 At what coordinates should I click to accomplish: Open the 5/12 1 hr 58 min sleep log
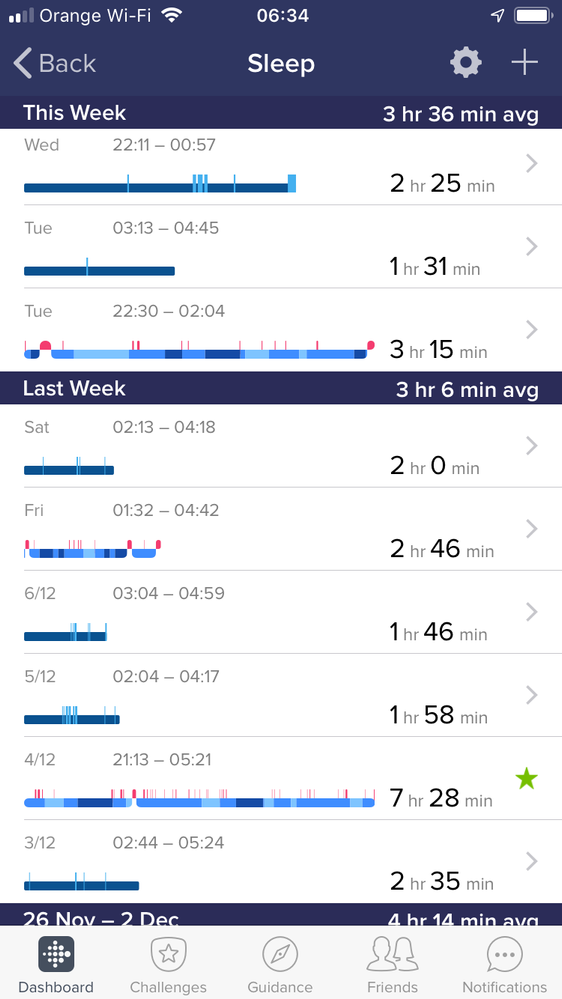click(281, 695)
